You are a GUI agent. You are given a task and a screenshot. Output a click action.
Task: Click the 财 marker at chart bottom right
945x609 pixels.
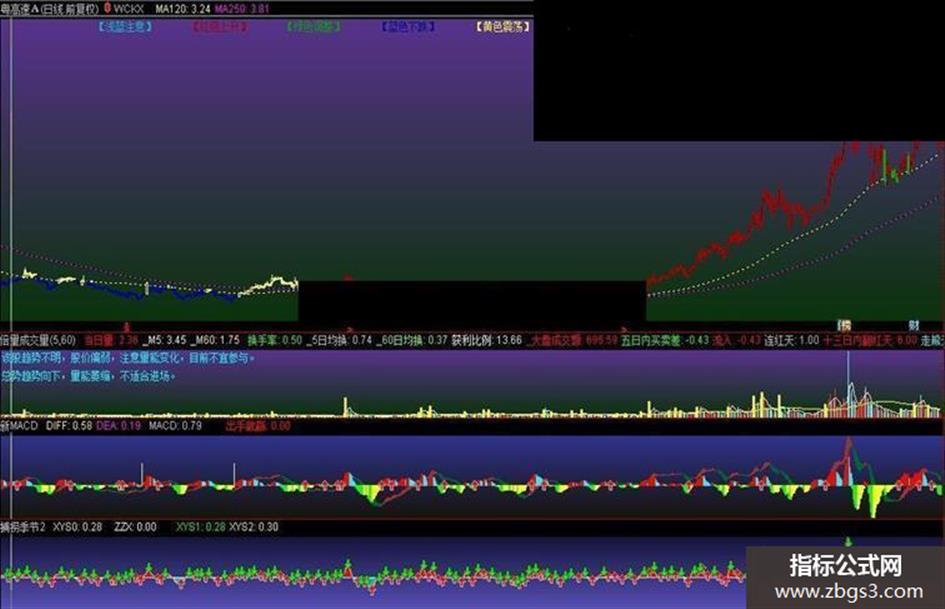914,326
